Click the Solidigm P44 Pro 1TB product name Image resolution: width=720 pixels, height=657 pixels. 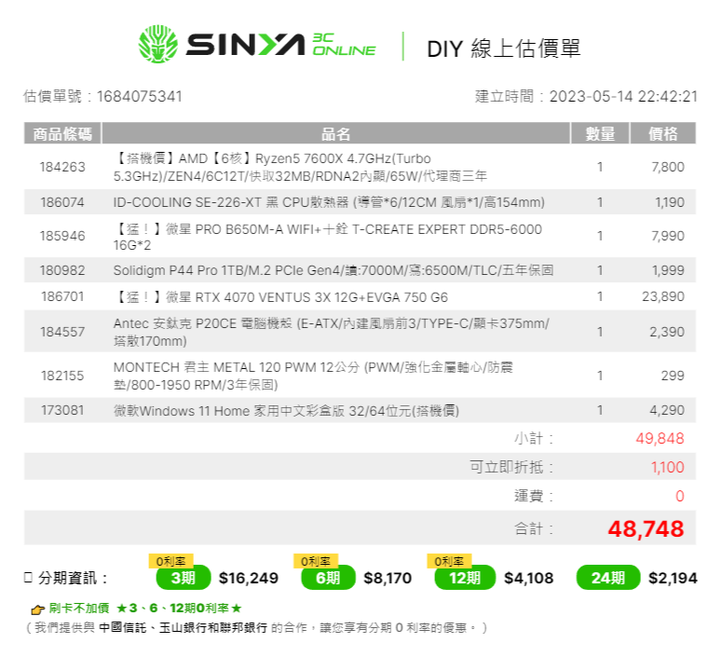333,270
